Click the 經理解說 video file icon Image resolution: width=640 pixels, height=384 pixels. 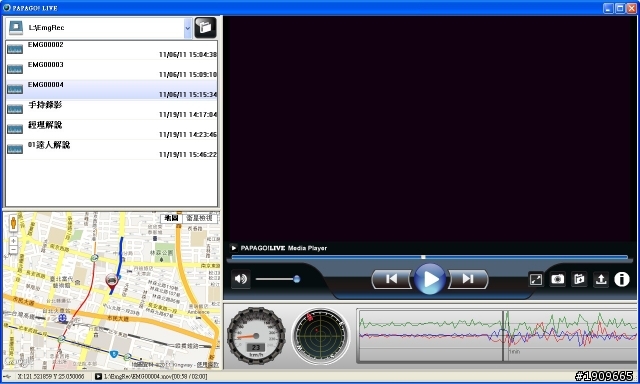(x=15, y=129)
